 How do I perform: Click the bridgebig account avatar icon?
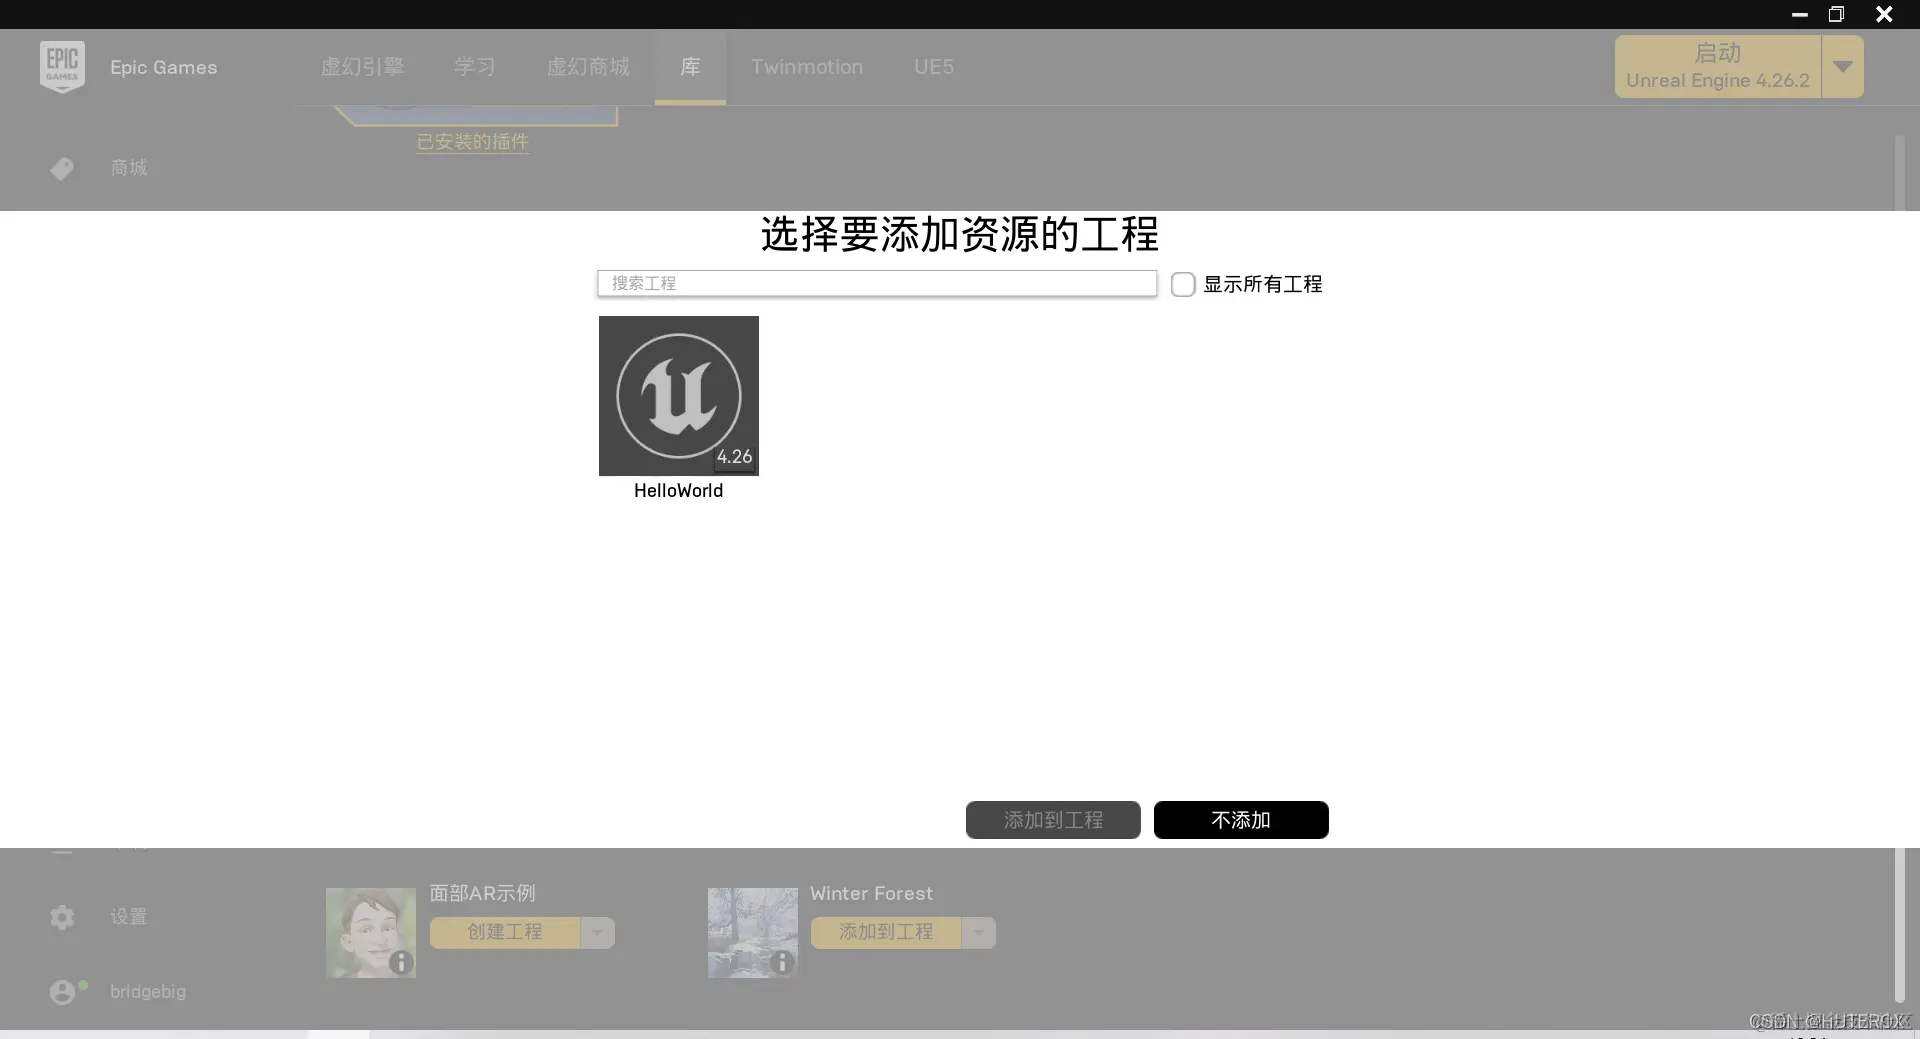64,991
